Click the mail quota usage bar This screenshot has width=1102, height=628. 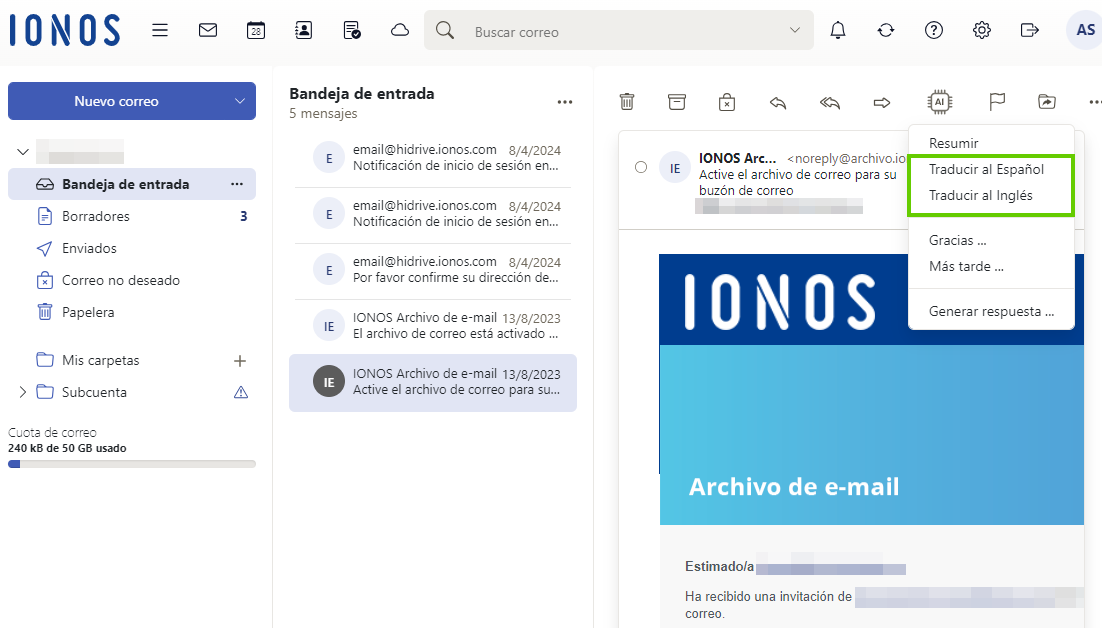pos(132,464)
